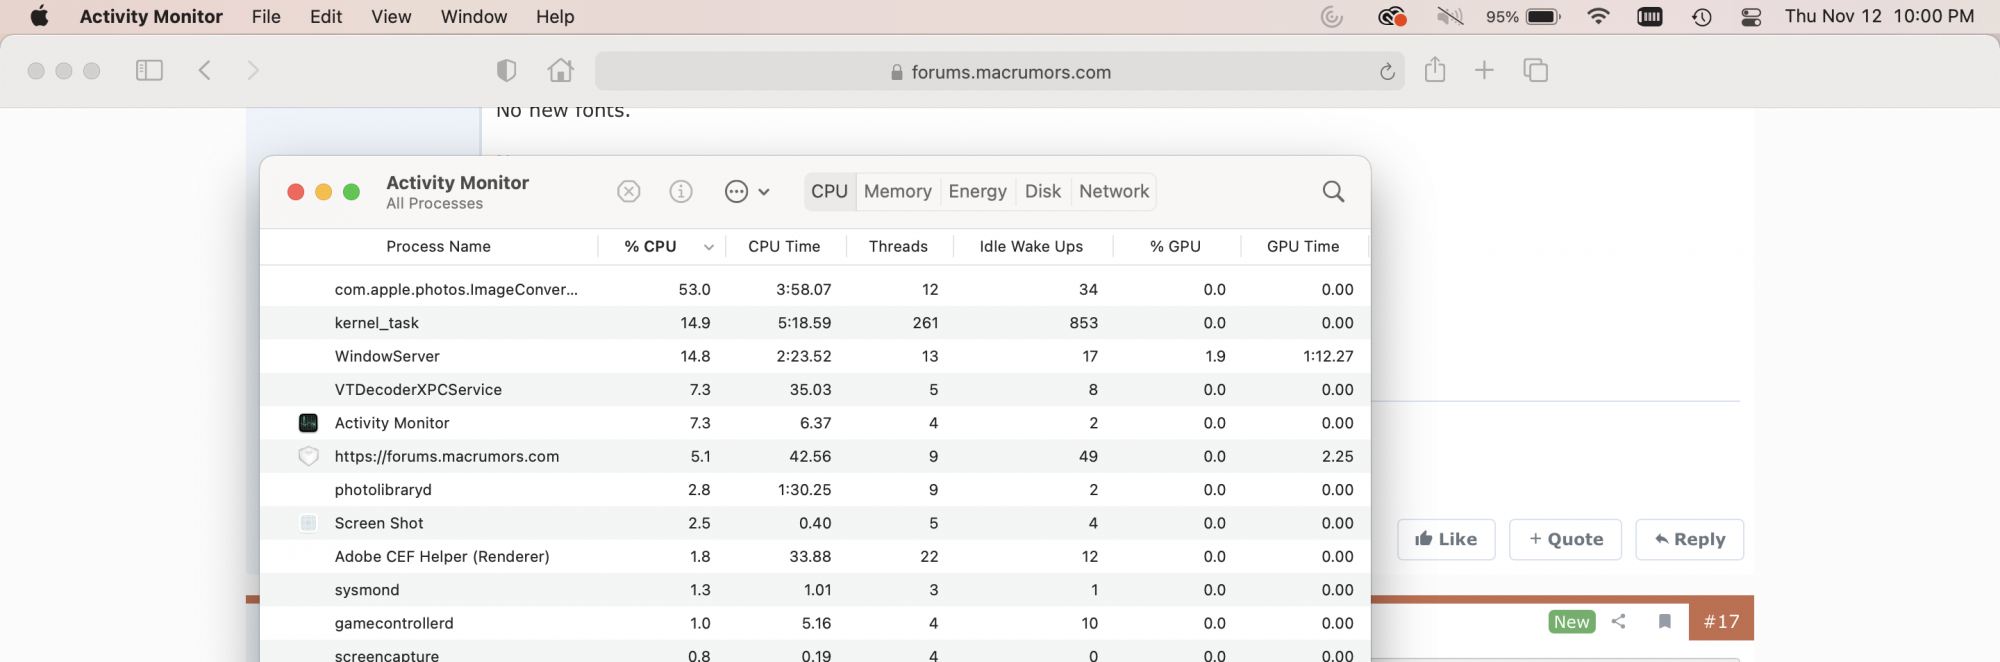Toggle the Safari sidebar icon
Viewport: 2000px width, 662px height.
[x=149, y=70]
